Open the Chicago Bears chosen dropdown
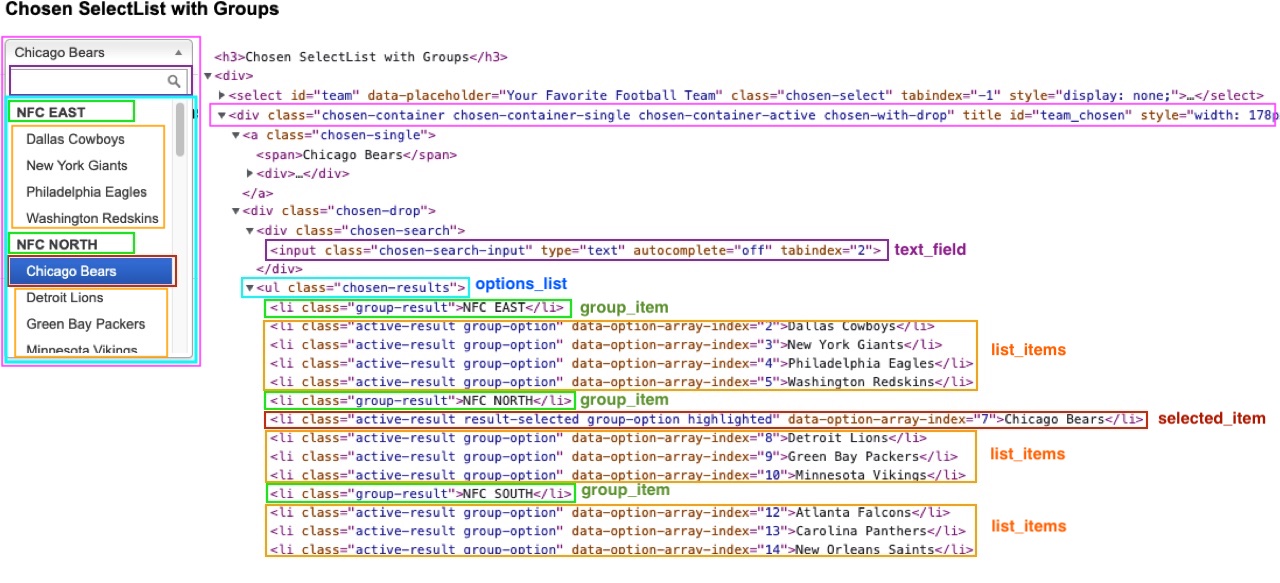The width and height of the screenshot is (1280, 583). pos(101,52)
